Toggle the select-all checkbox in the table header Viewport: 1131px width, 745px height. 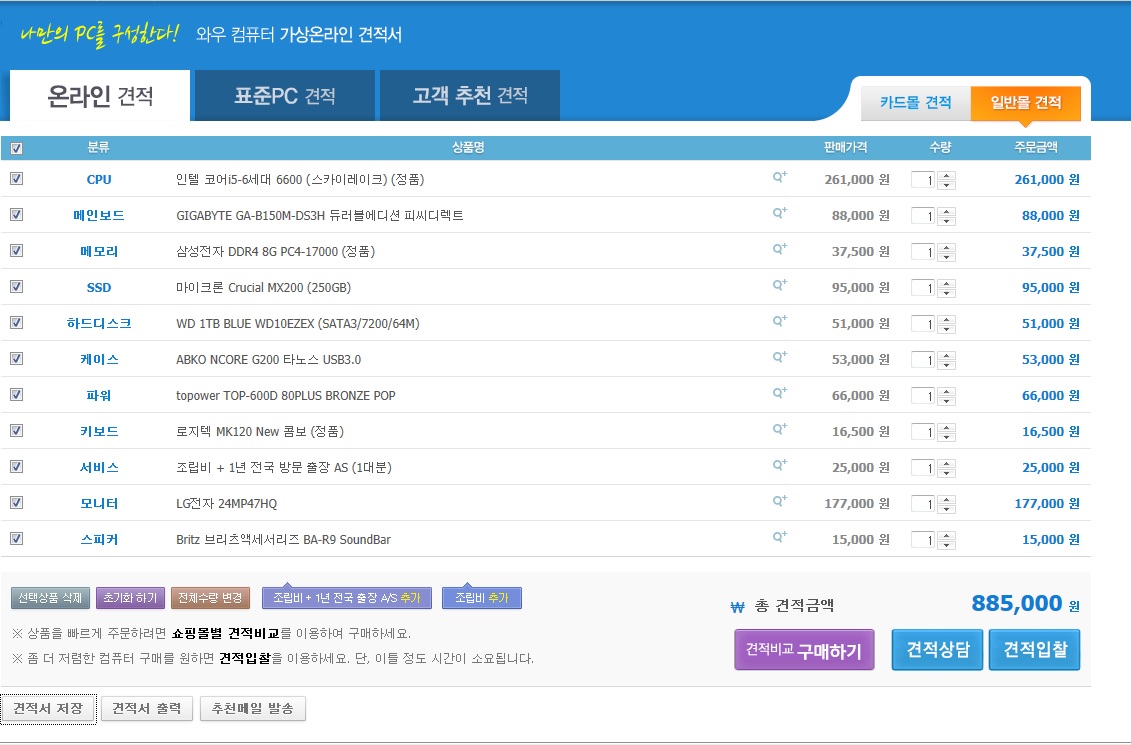coord(16,148)
